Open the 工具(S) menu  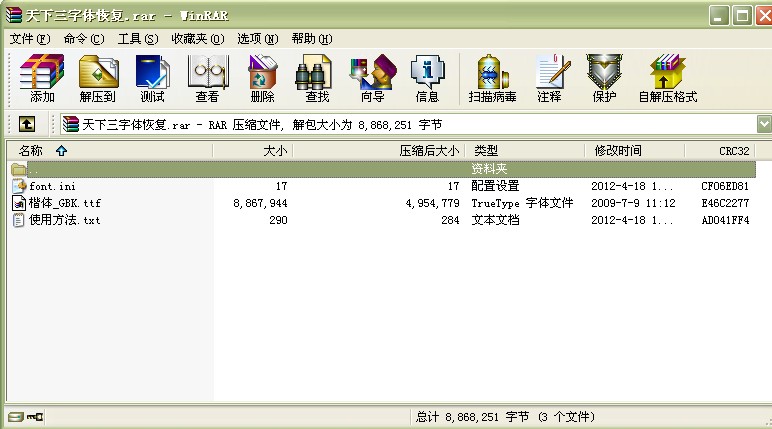[x=138, y=38]
